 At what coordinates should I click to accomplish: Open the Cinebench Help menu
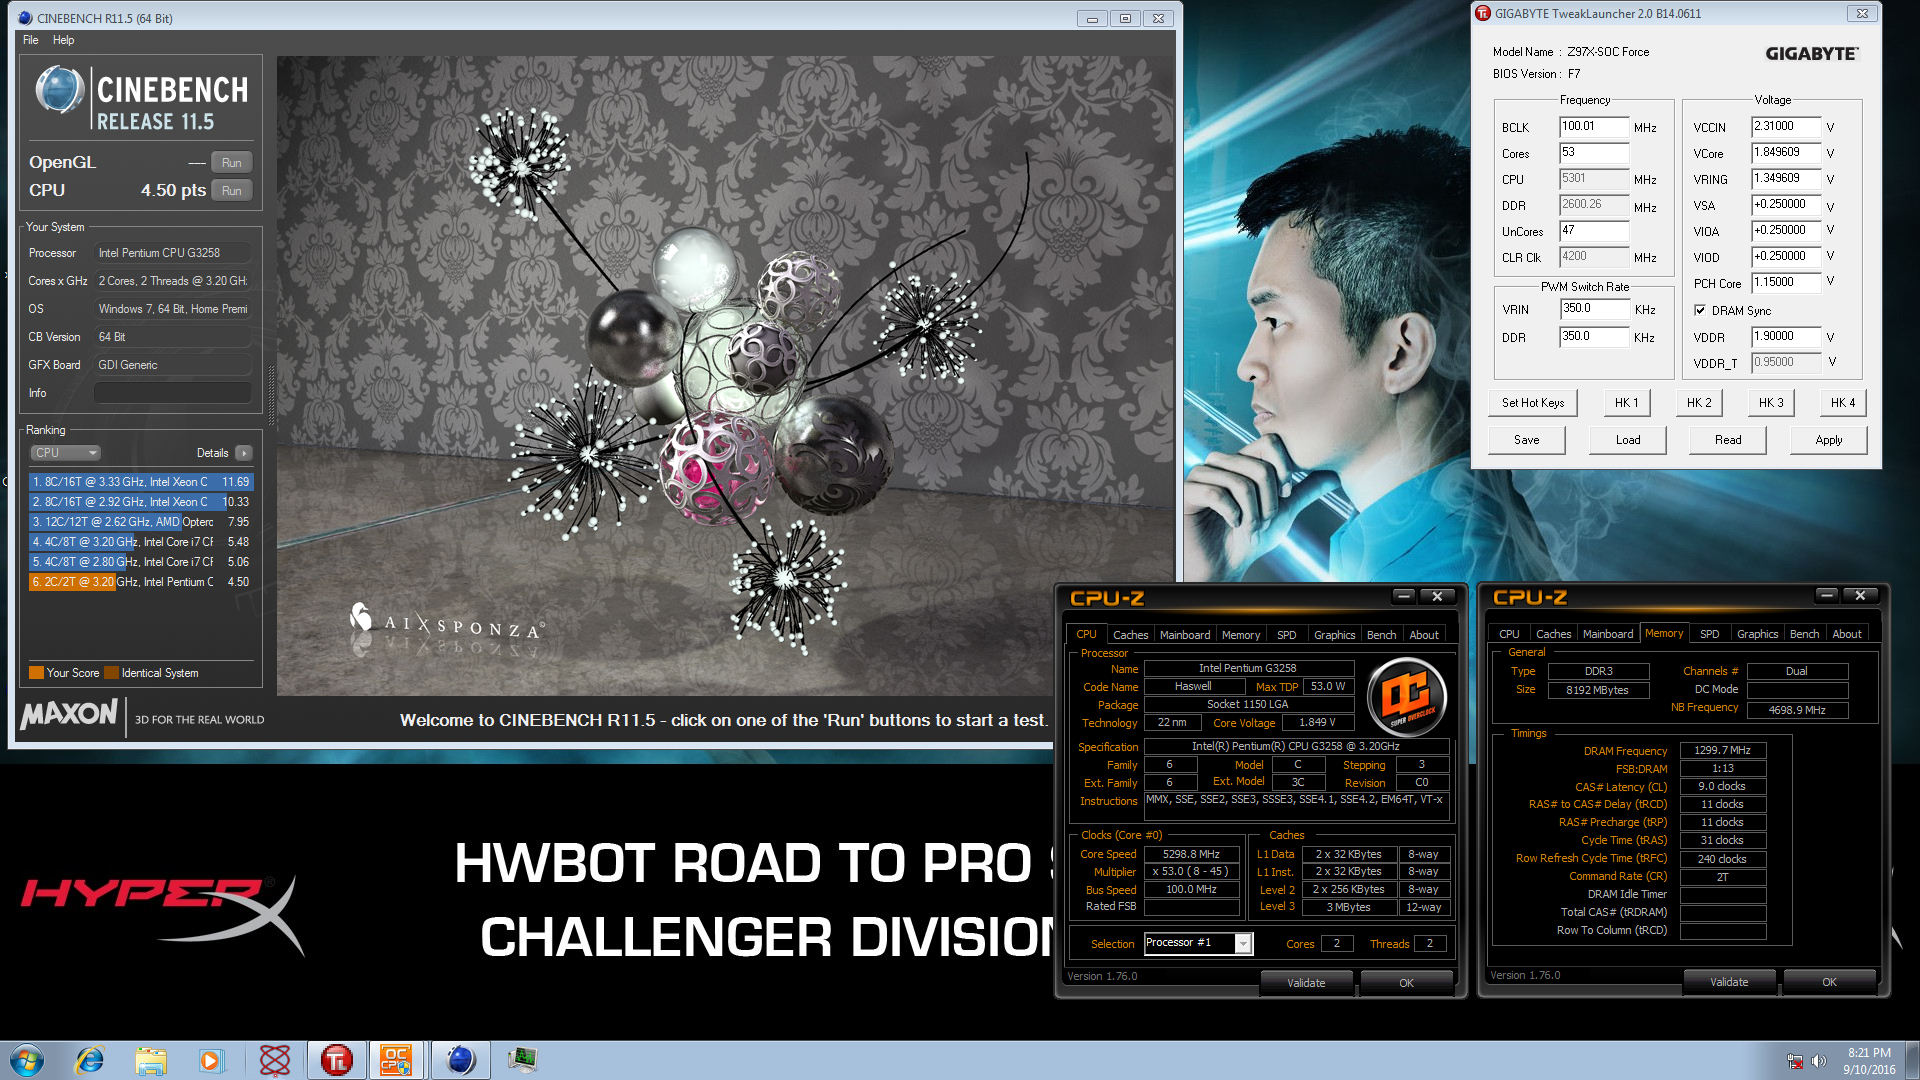(x=63, y=40)
